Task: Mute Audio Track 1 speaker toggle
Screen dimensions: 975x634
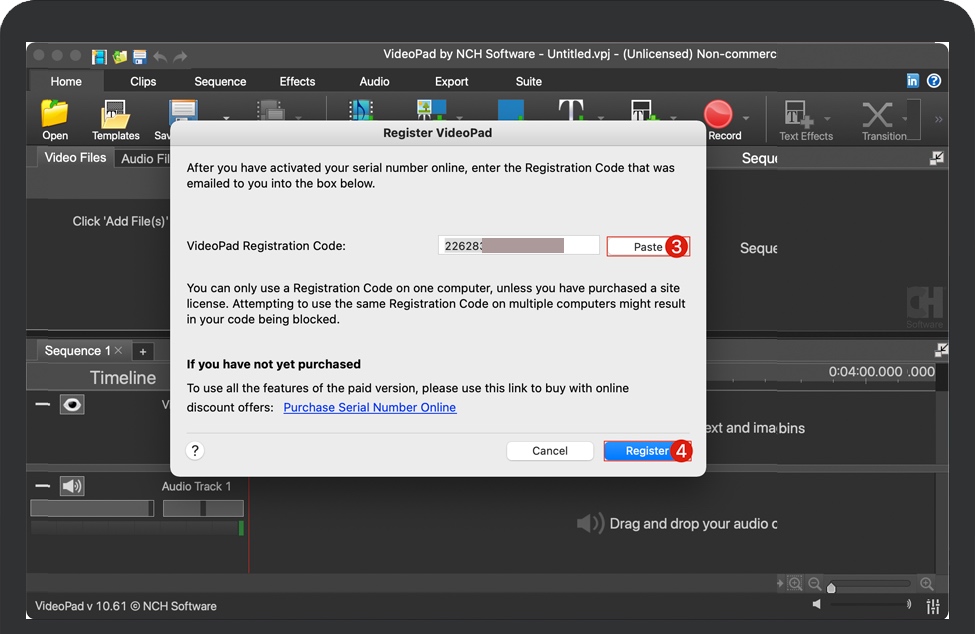Action: click(72, 486)
